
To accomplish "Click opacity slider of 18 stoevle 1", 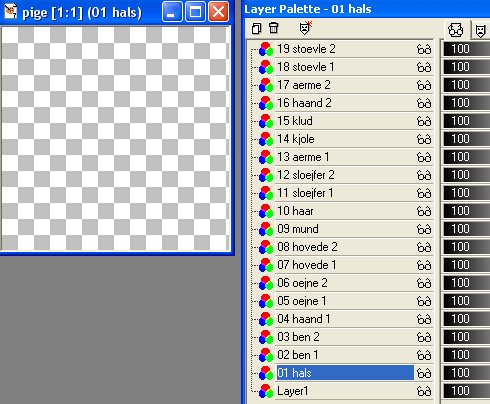I will (x=466, y=67).
